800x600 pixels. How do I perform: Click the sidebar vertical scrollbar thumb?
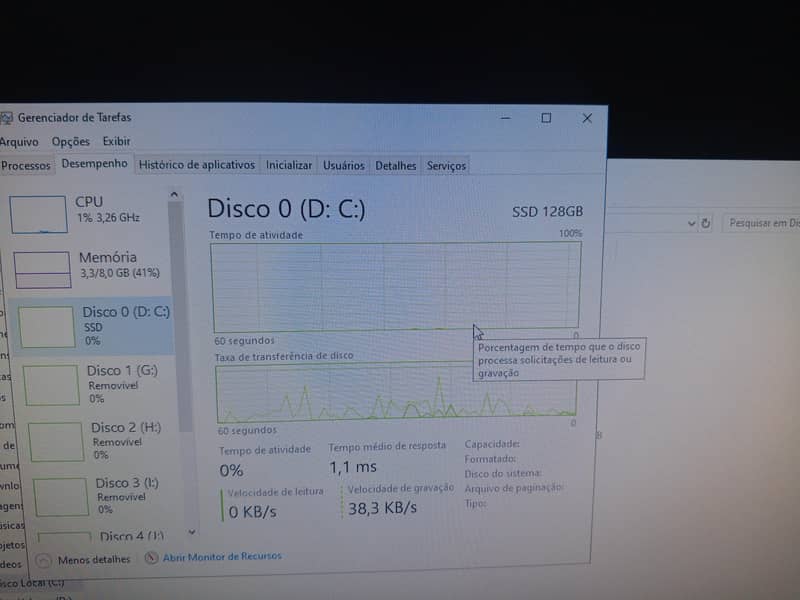(180, 316)
